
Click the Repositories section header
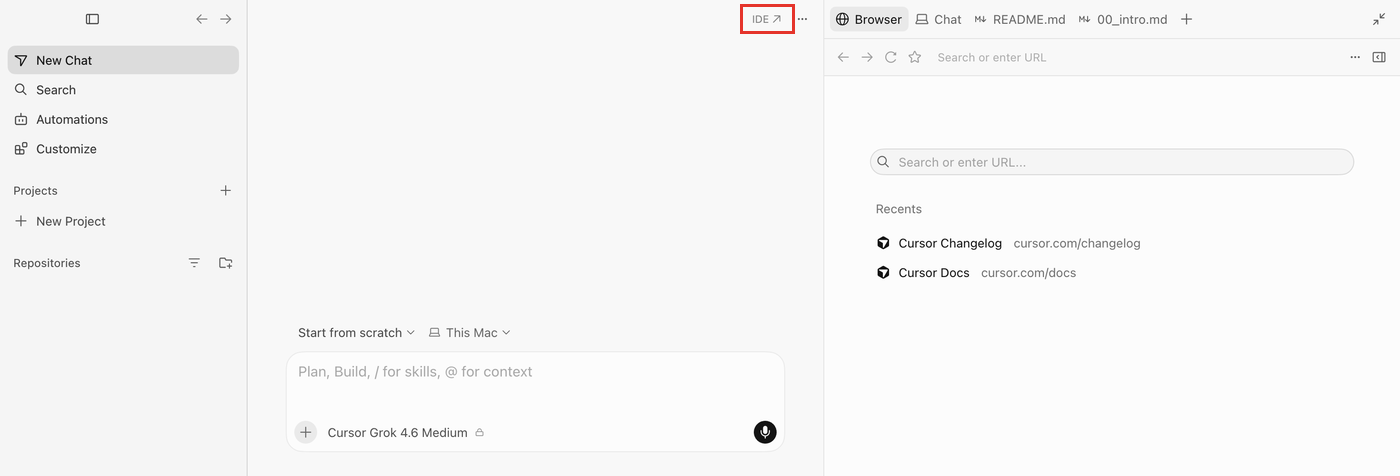click(47, 263)
